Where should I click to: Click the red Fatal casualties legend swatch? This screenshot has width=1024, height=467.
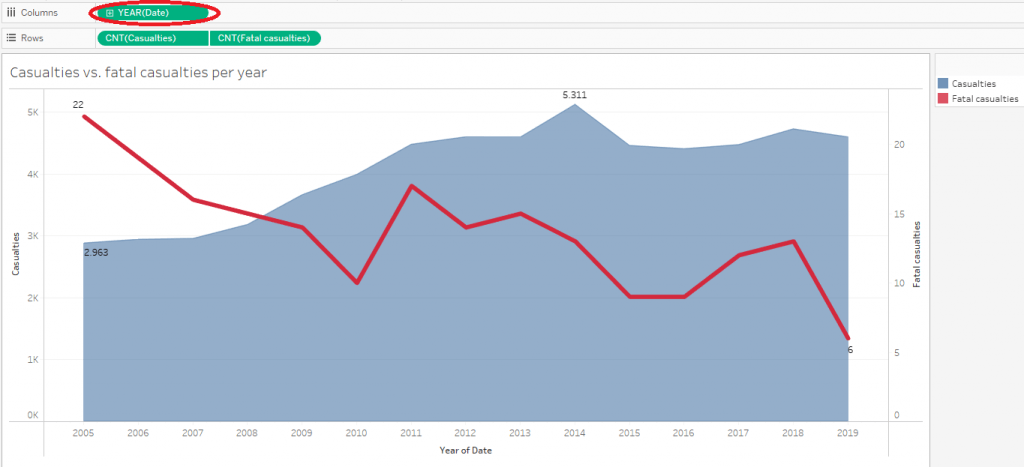943,99
